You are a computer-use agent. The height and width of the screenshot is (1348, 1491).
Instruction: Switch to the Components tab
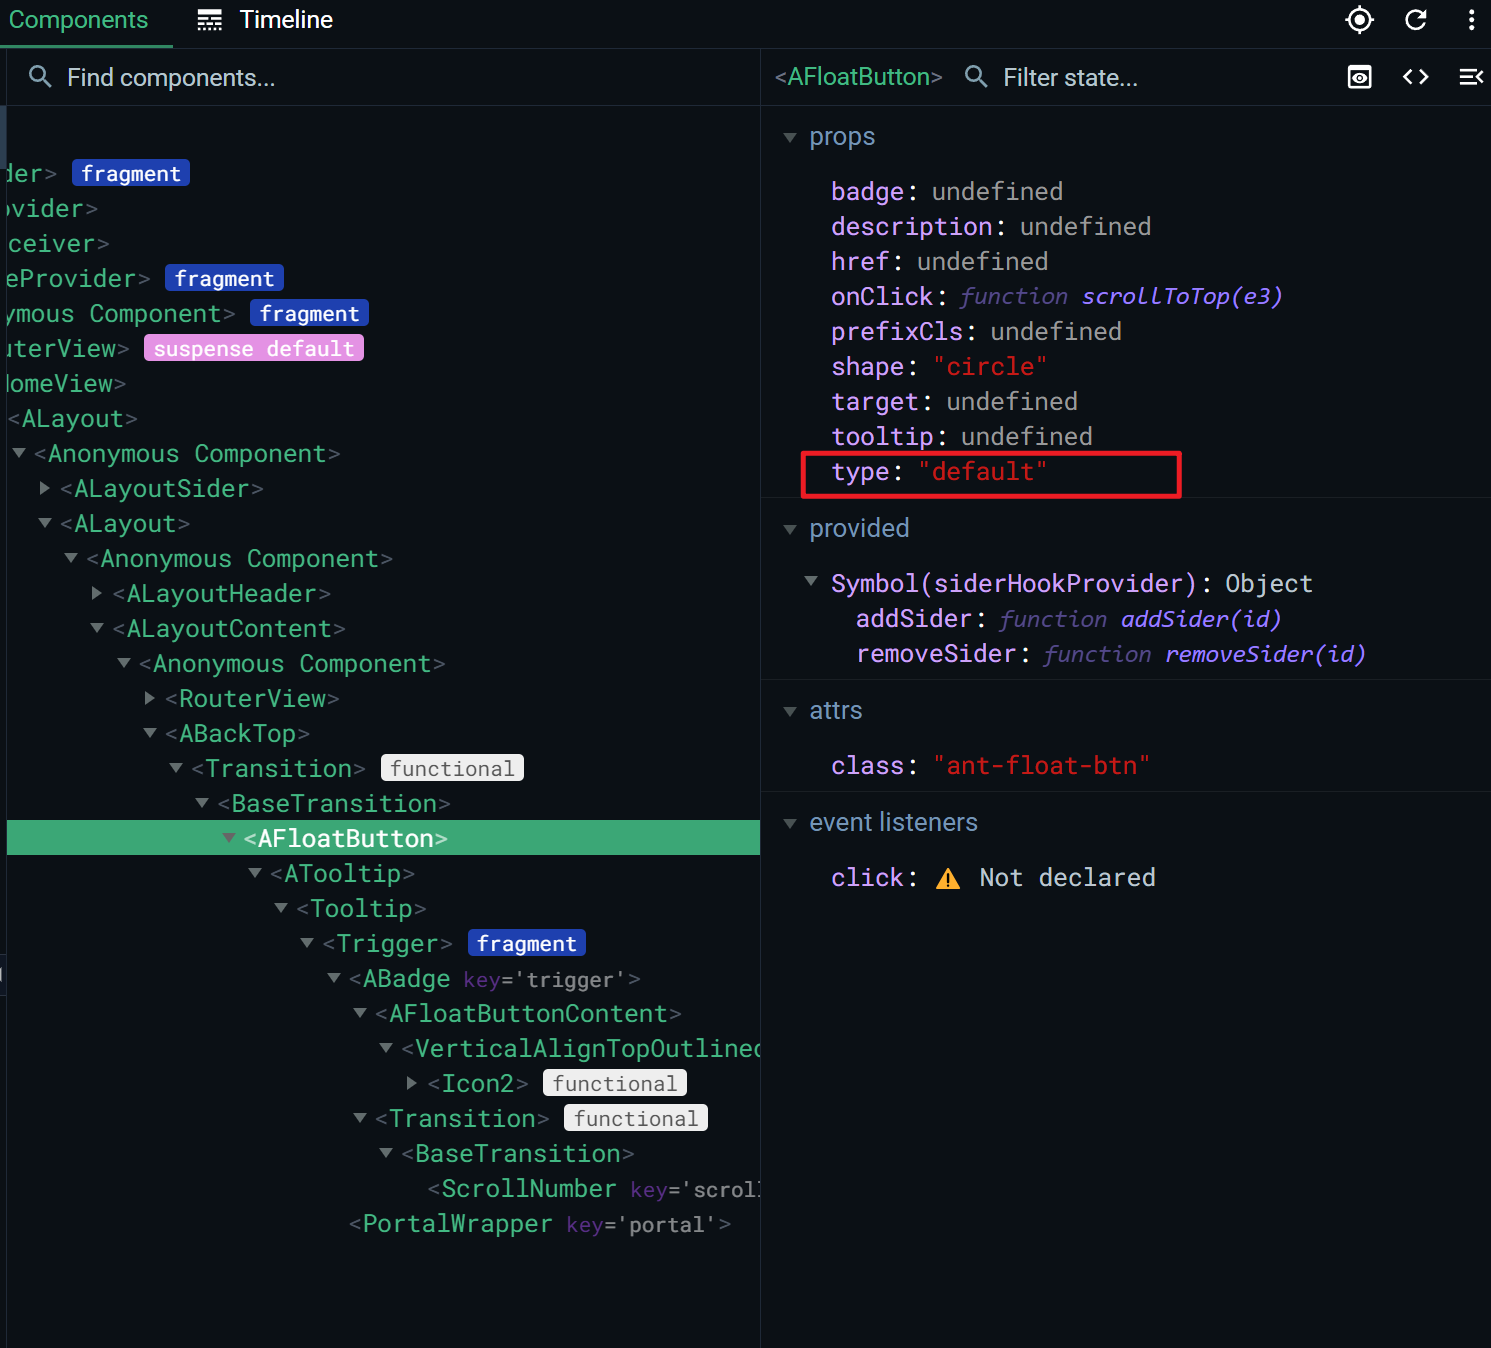(79, 19)
